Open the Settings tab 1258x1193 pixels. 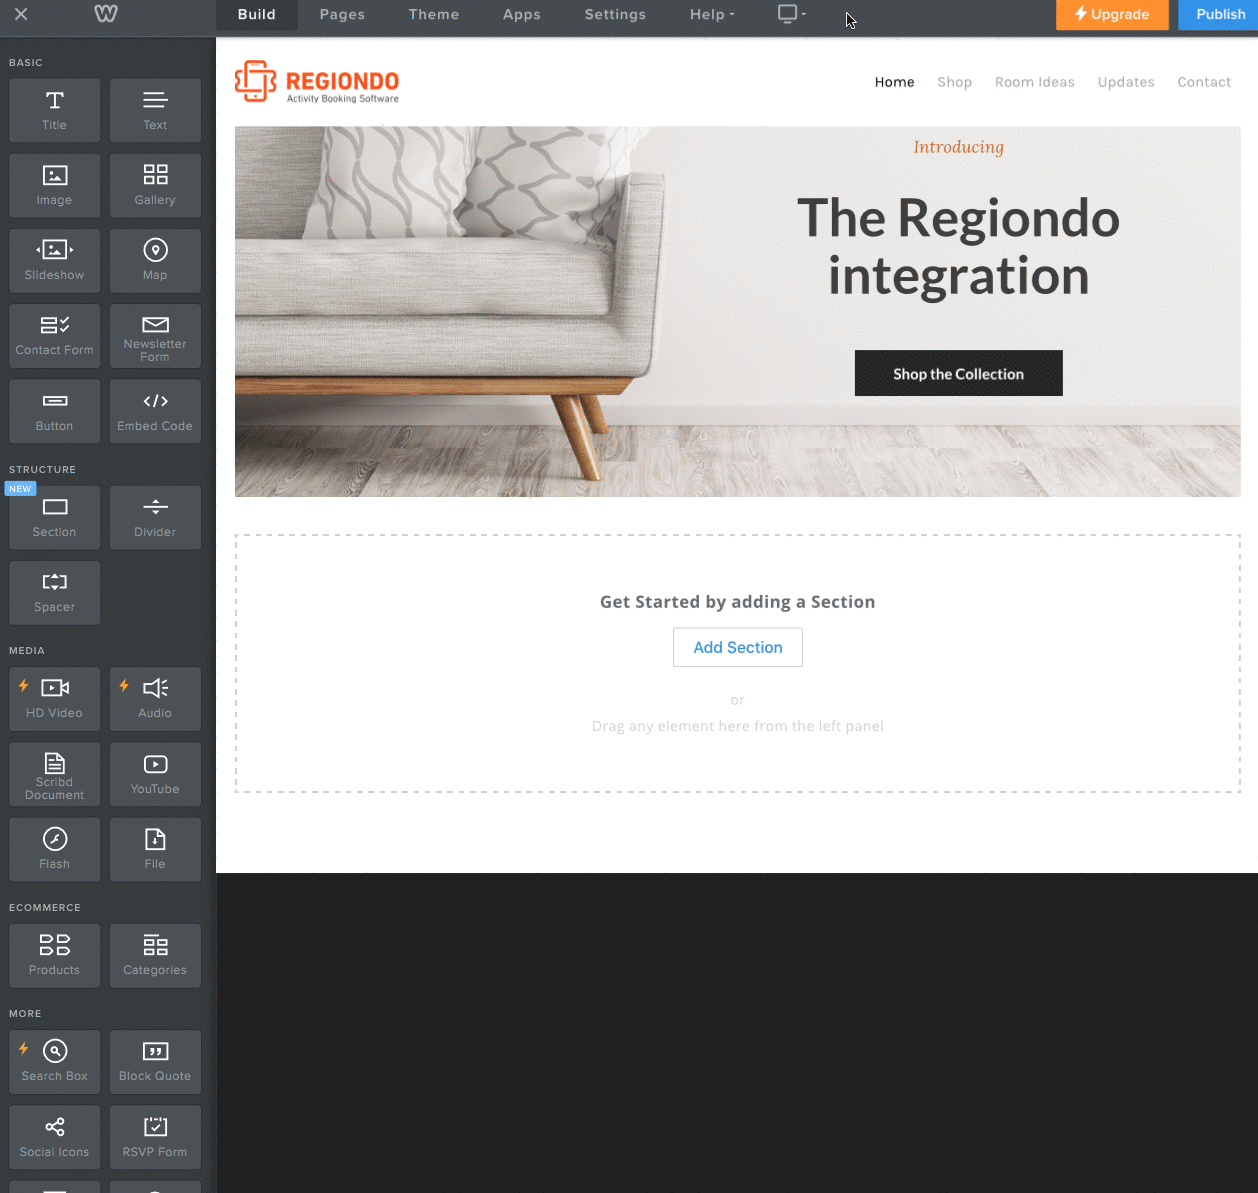pos(615,14)
